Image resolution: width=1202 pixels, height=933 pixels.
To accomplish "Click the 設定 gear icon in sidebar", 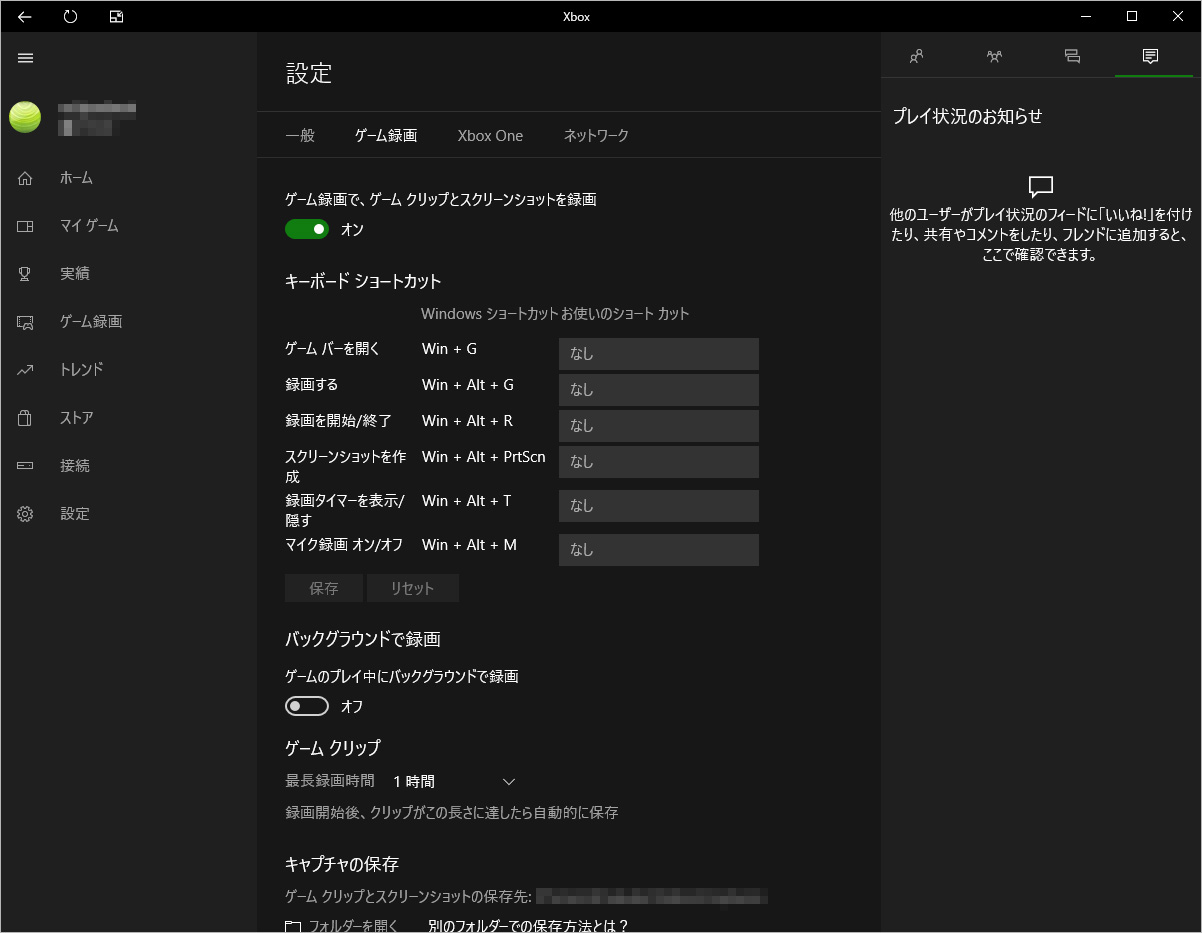I will coord(25,514).
